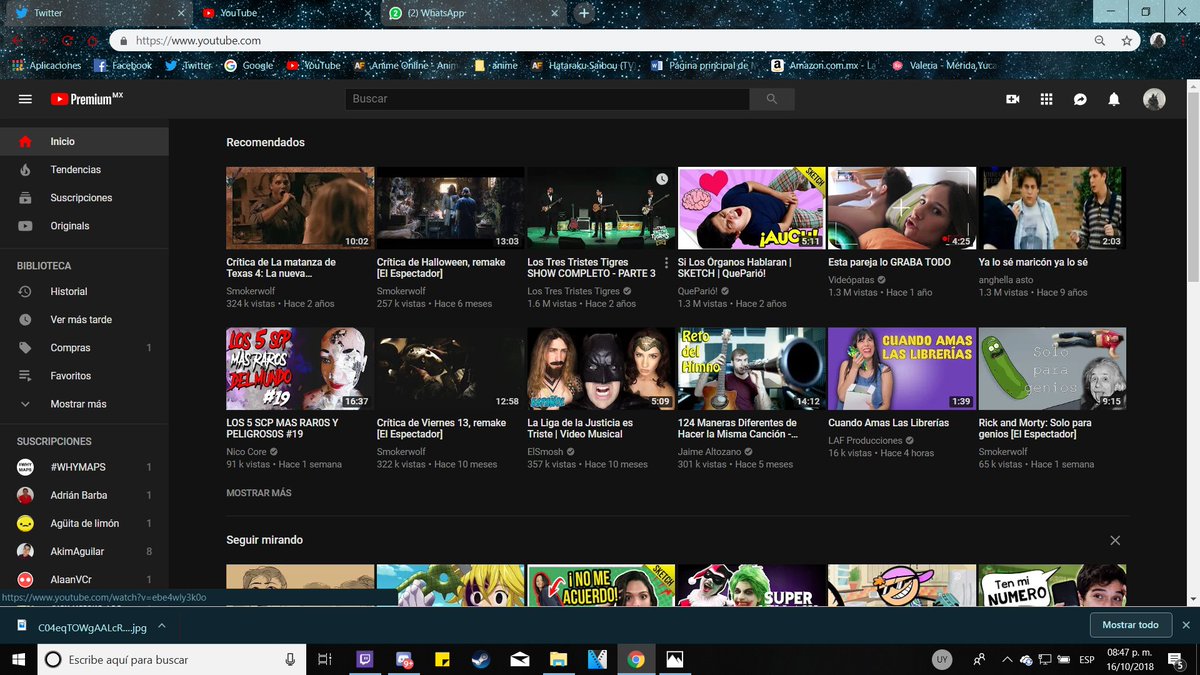Screen dimensions: 1200x675
Task: Go to Inicio in sidebar
Action: (84, 141)
